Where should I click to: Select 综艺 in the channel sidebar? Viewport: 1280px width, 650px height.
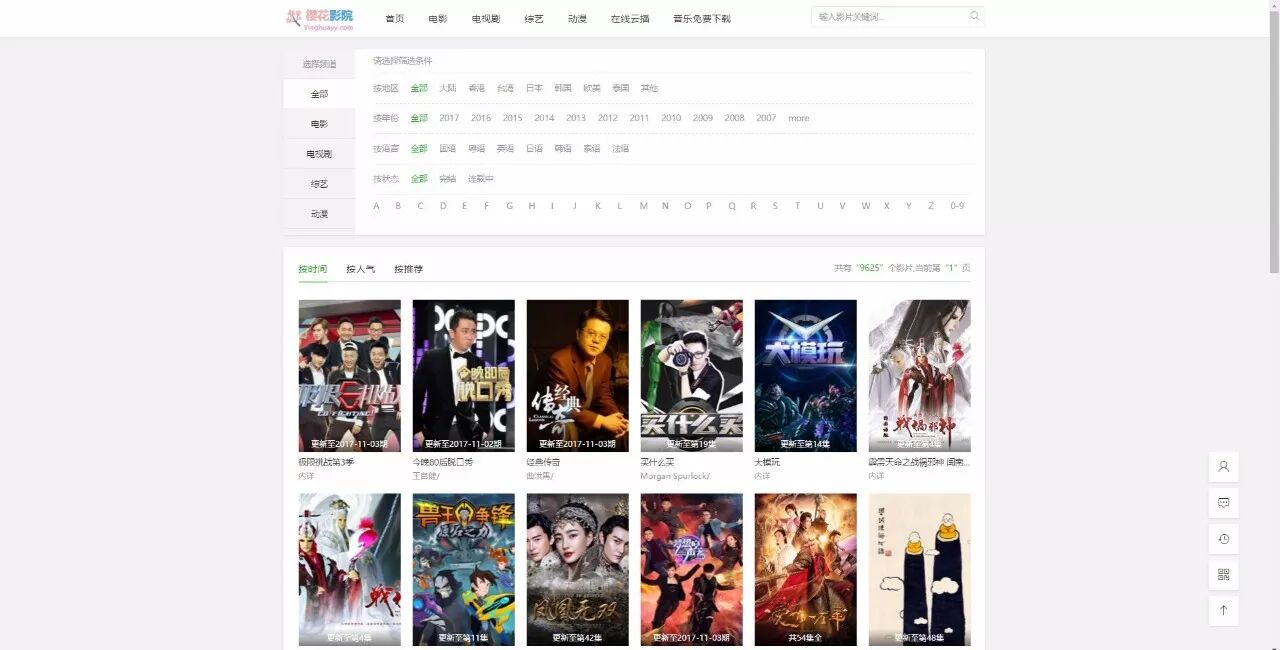coord(319,184)
